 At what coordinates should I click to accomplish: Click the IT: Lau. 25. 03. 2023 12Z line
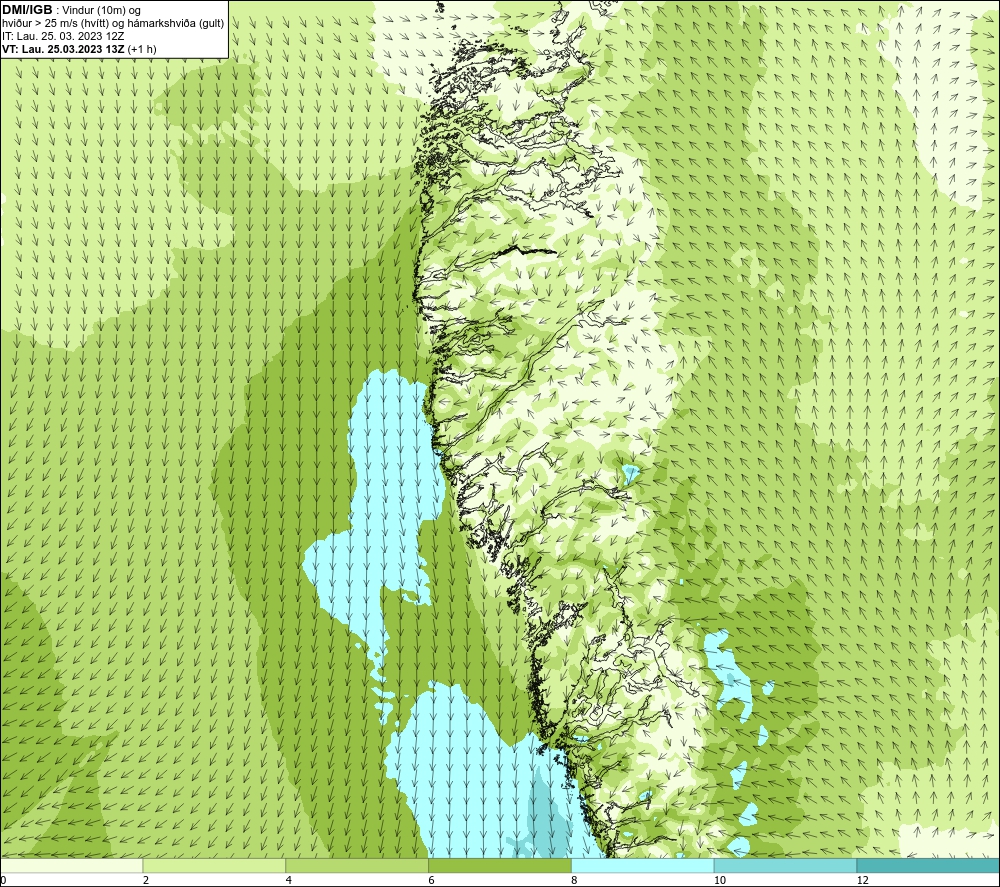coord(63,36)
